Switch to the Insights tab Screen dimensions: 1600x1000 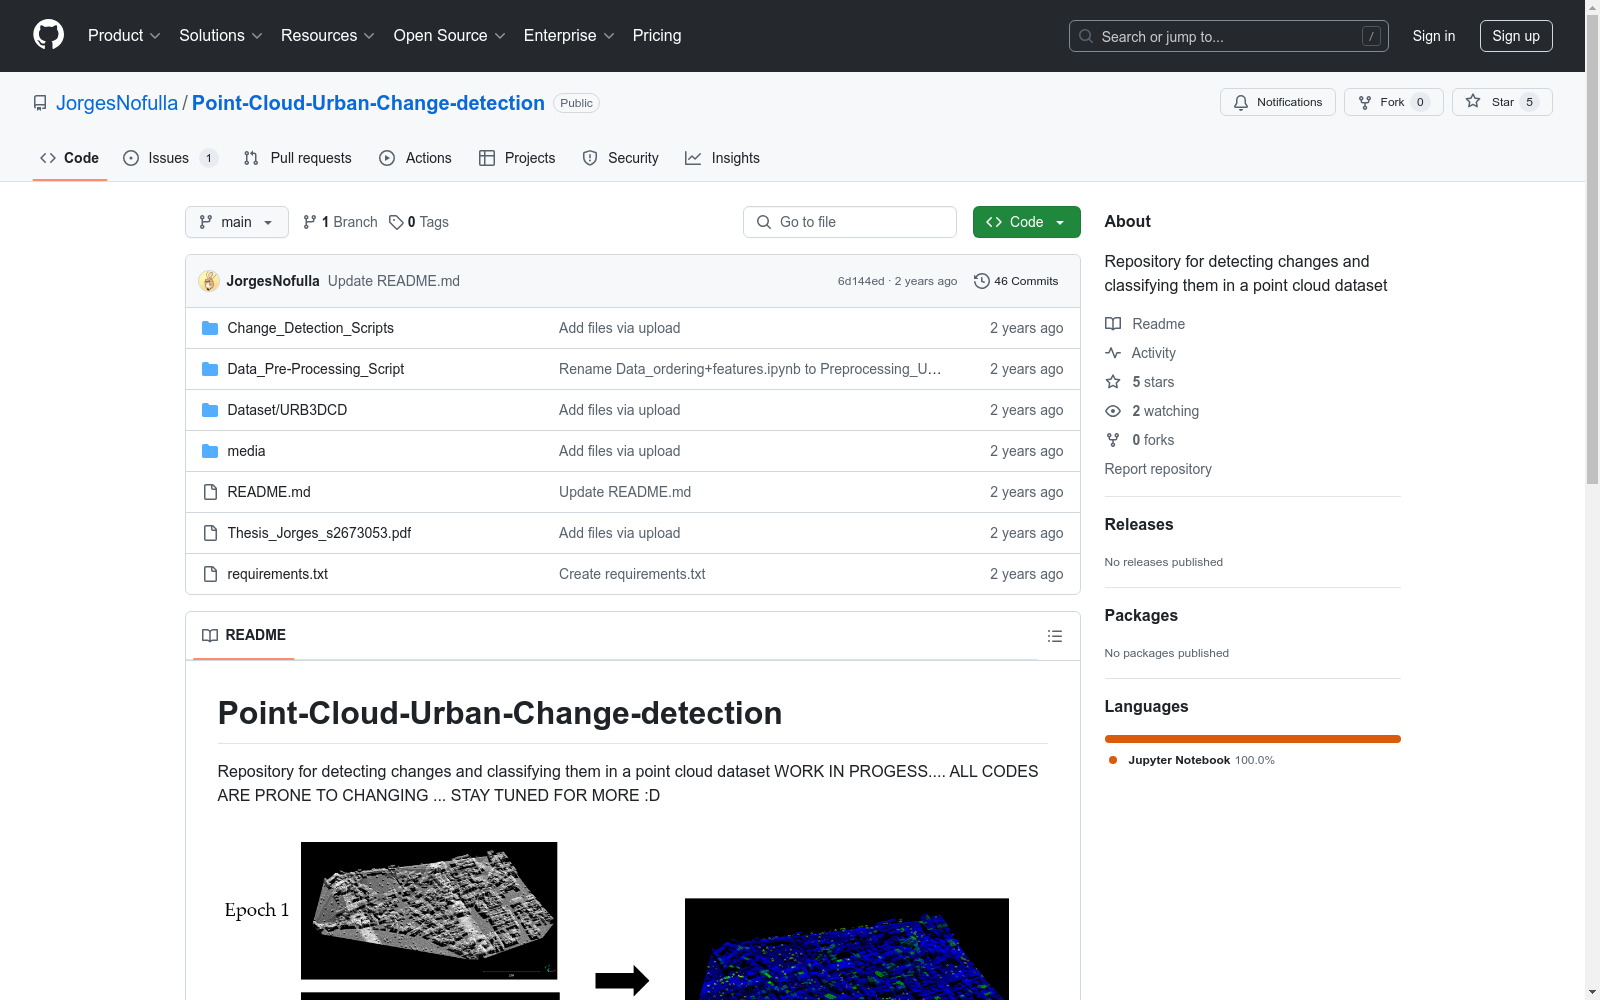722,158
